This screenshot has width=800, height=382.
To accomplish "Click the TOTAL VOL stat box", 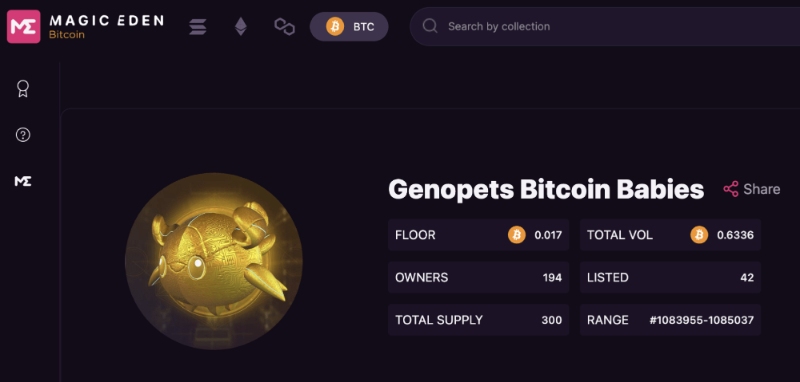I will point(670,235).
